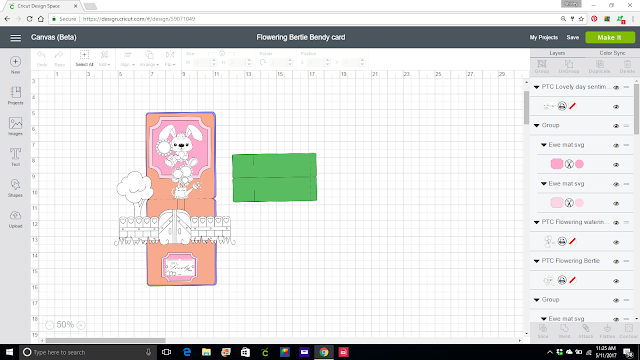Open the hamburger main menu
The image size is (640, 360).
16,38
